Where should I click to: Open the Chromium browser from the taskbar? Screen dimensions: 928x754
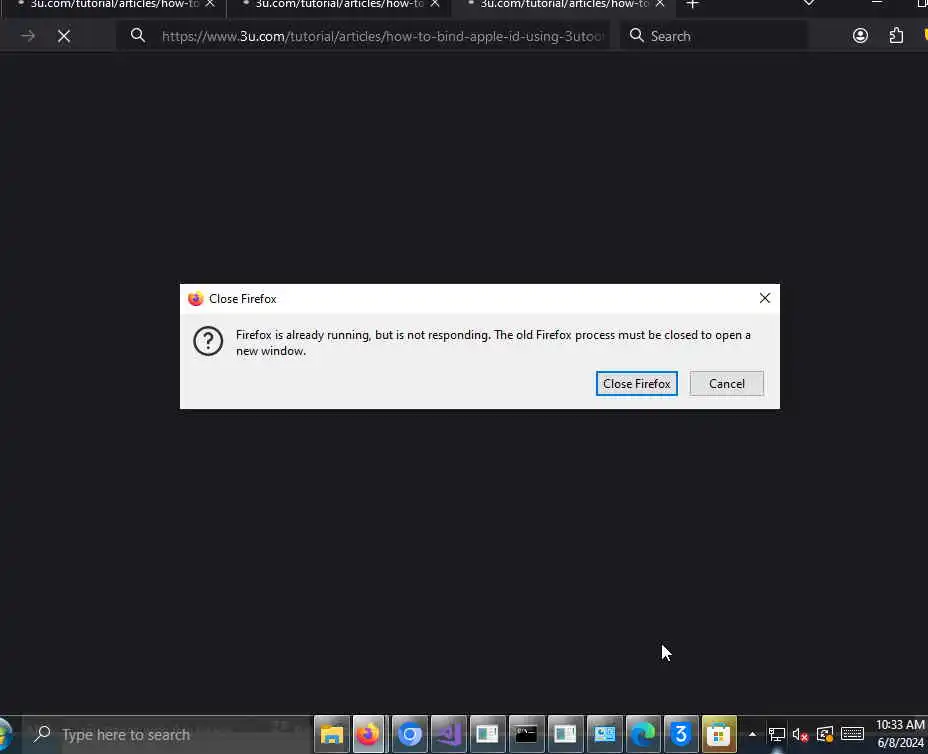(410, 734)
